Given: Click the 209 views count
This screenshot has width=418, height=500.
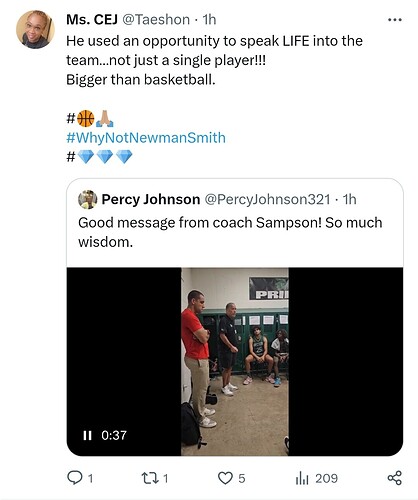Looking at the screenshot, I should 327,478.
